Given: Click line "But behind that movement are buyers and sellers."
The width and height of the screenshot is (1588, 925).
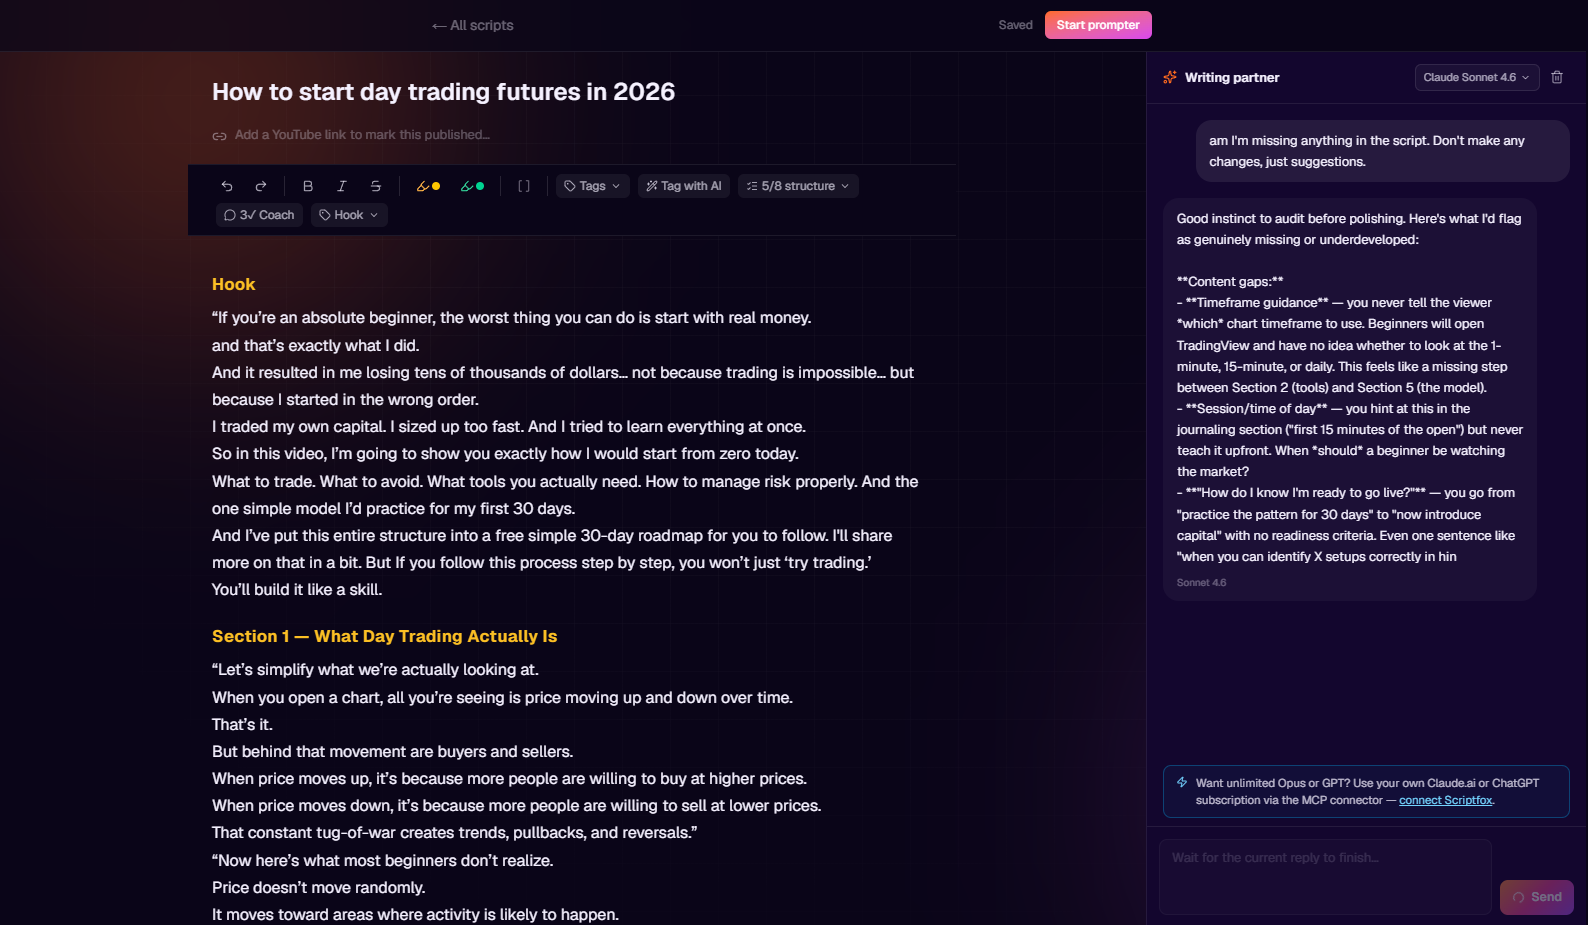Looking at the screenshot, I should point(393,751).
